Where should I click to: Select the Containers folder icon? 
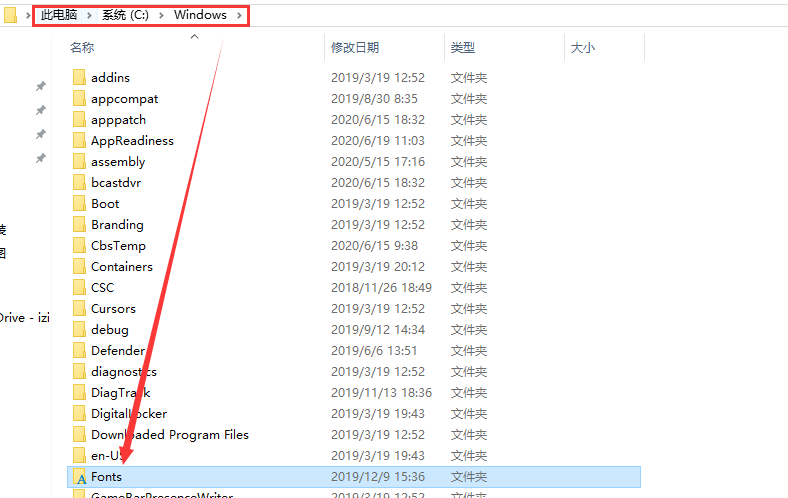click(79, 266)
